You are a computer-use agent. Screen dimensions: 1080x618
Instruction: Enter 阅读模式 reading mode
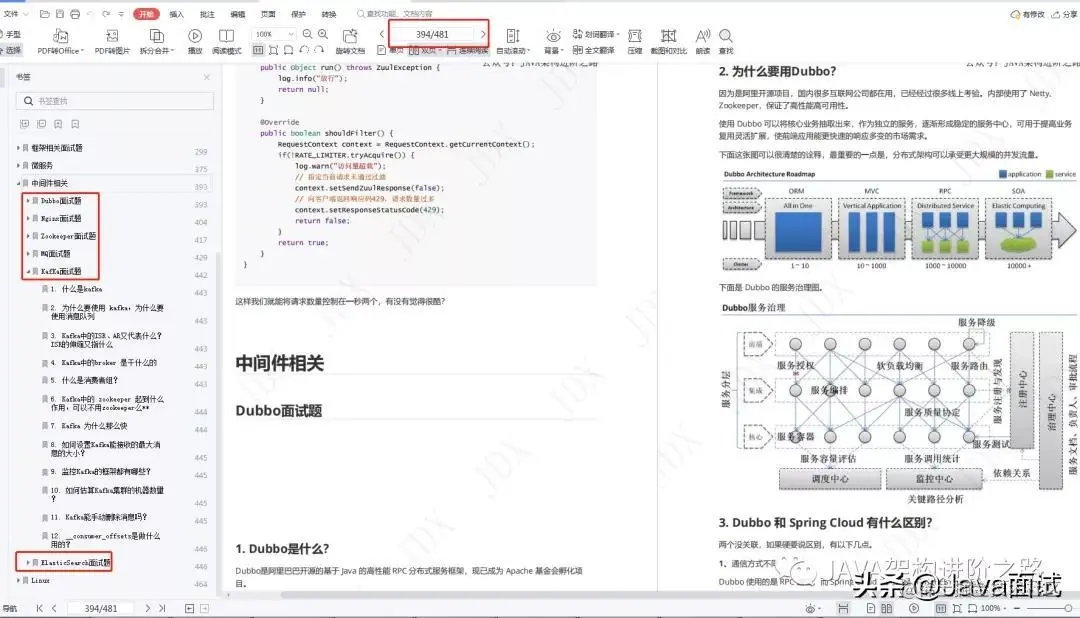pos(227,41)
